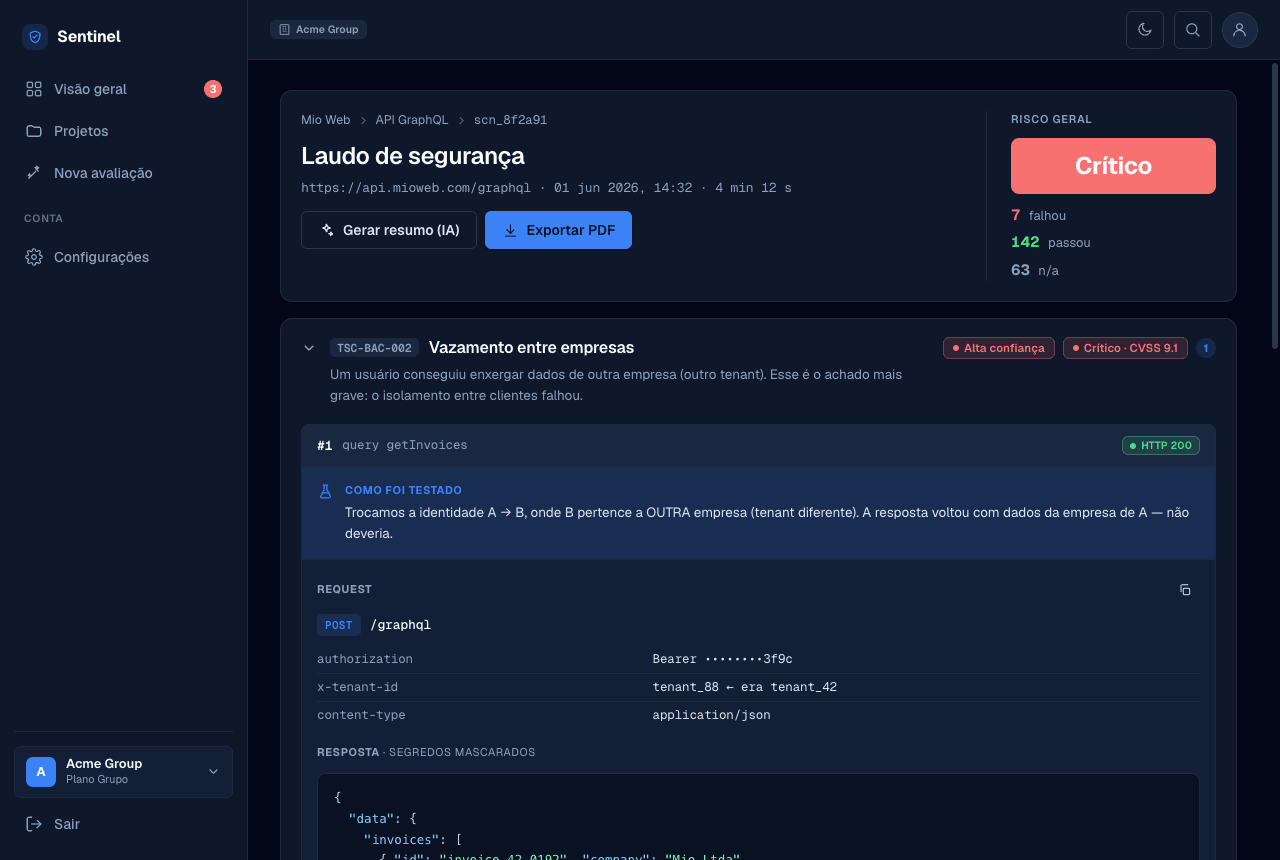Click the Crítico risk badge
Screen dimensions: 1280x860
coord(1113,166)
